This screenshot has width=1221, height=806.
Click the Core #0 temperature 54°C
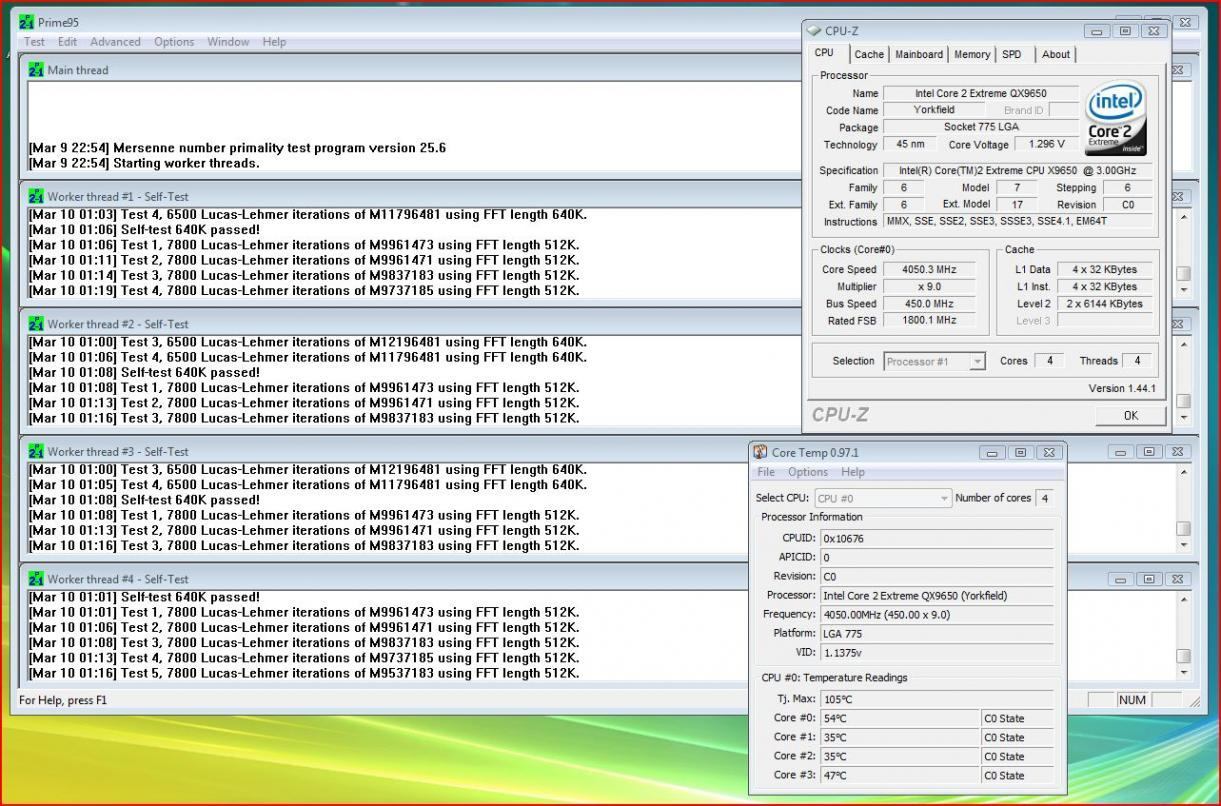899,718
